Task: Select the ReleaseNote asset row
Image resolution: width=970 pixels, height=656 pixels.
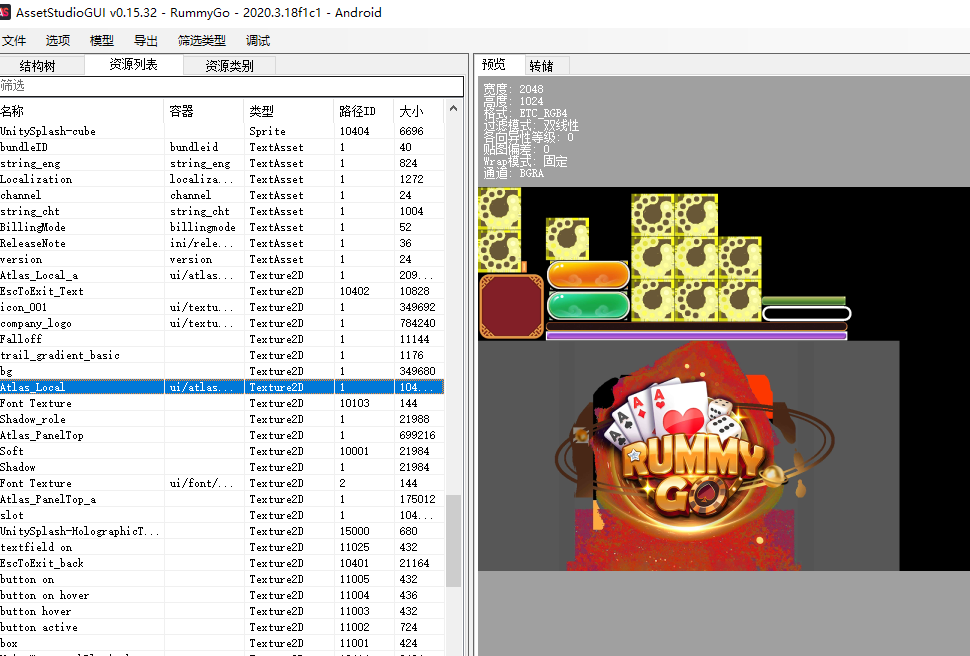Action: click(222, 243)
